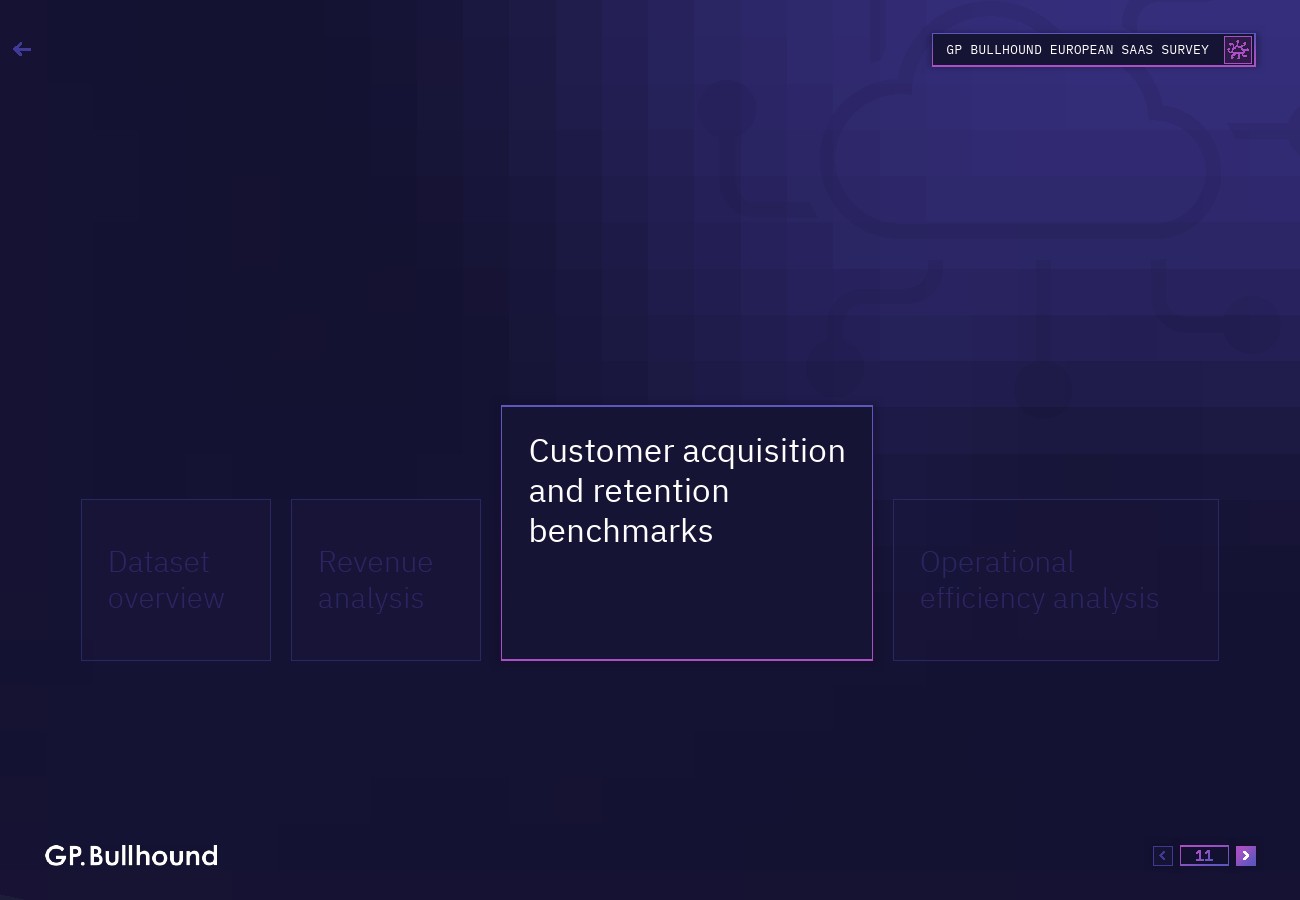Screen dimensions: 1300x900
Task: Click the network icon in survey badge
Action: click(x=1238, y=50)
